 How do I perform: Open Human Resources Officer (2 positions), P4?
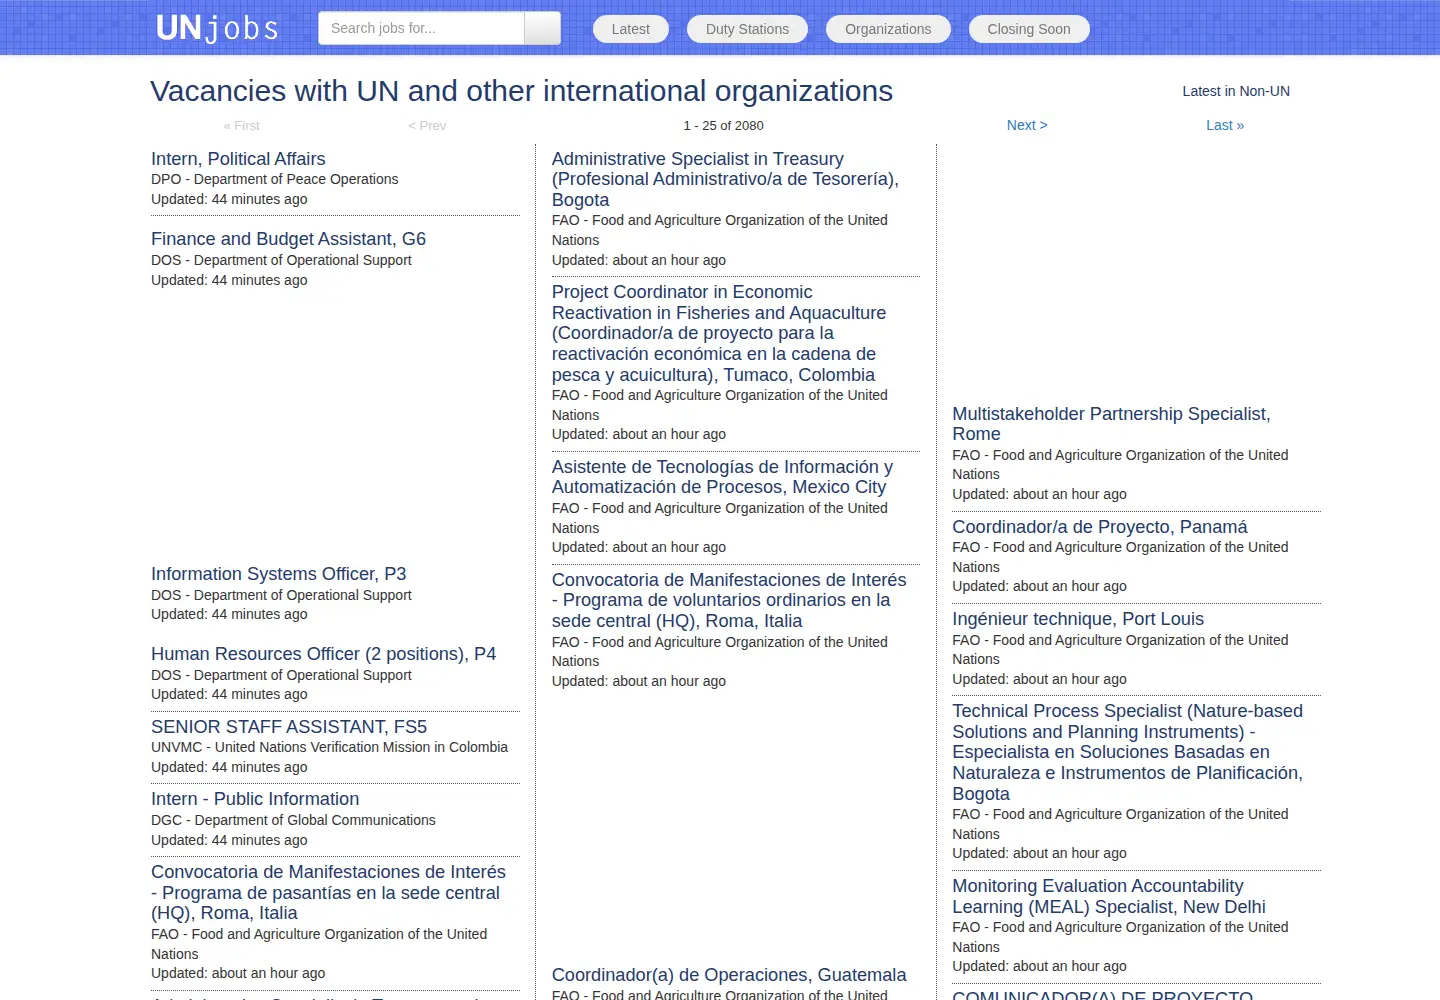coord(323,654)
